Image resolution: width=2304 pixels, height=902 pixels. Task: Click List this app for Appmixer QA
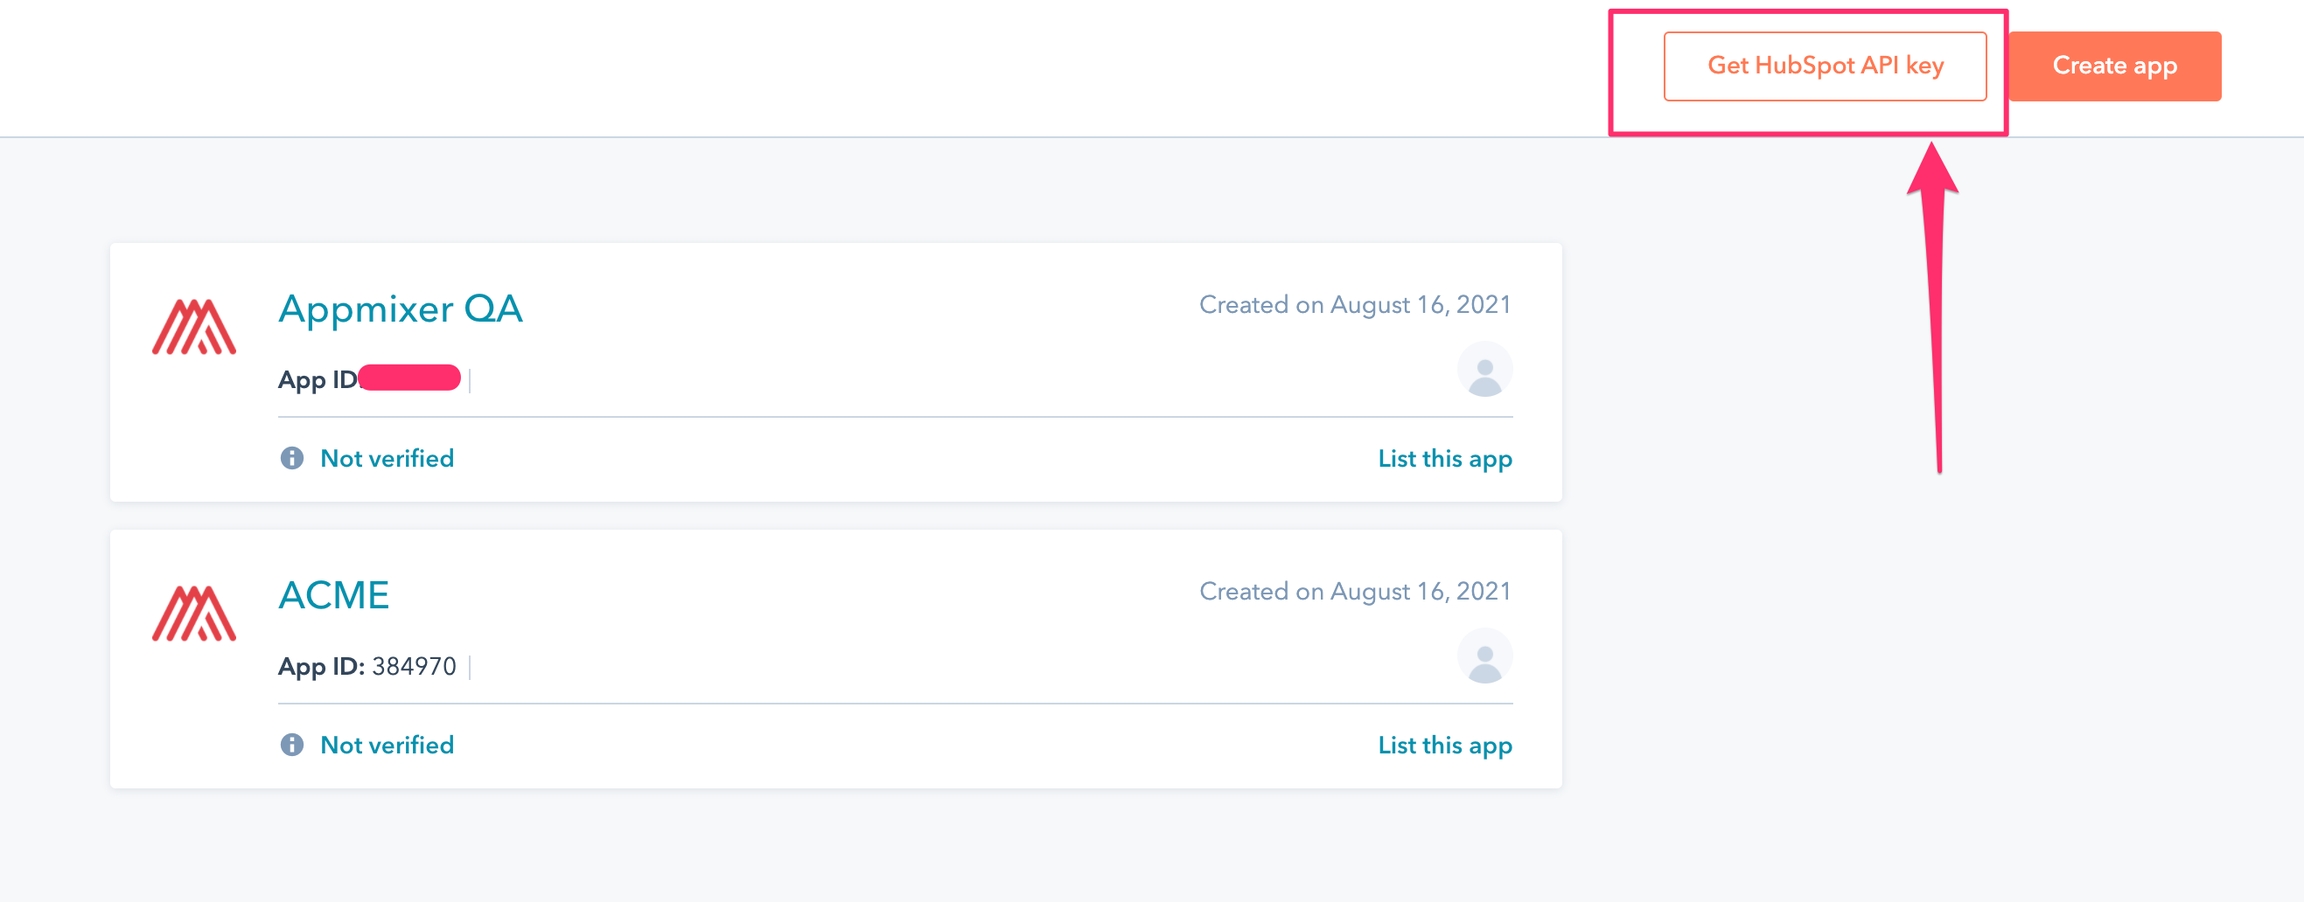click(x=1444, y=459)
